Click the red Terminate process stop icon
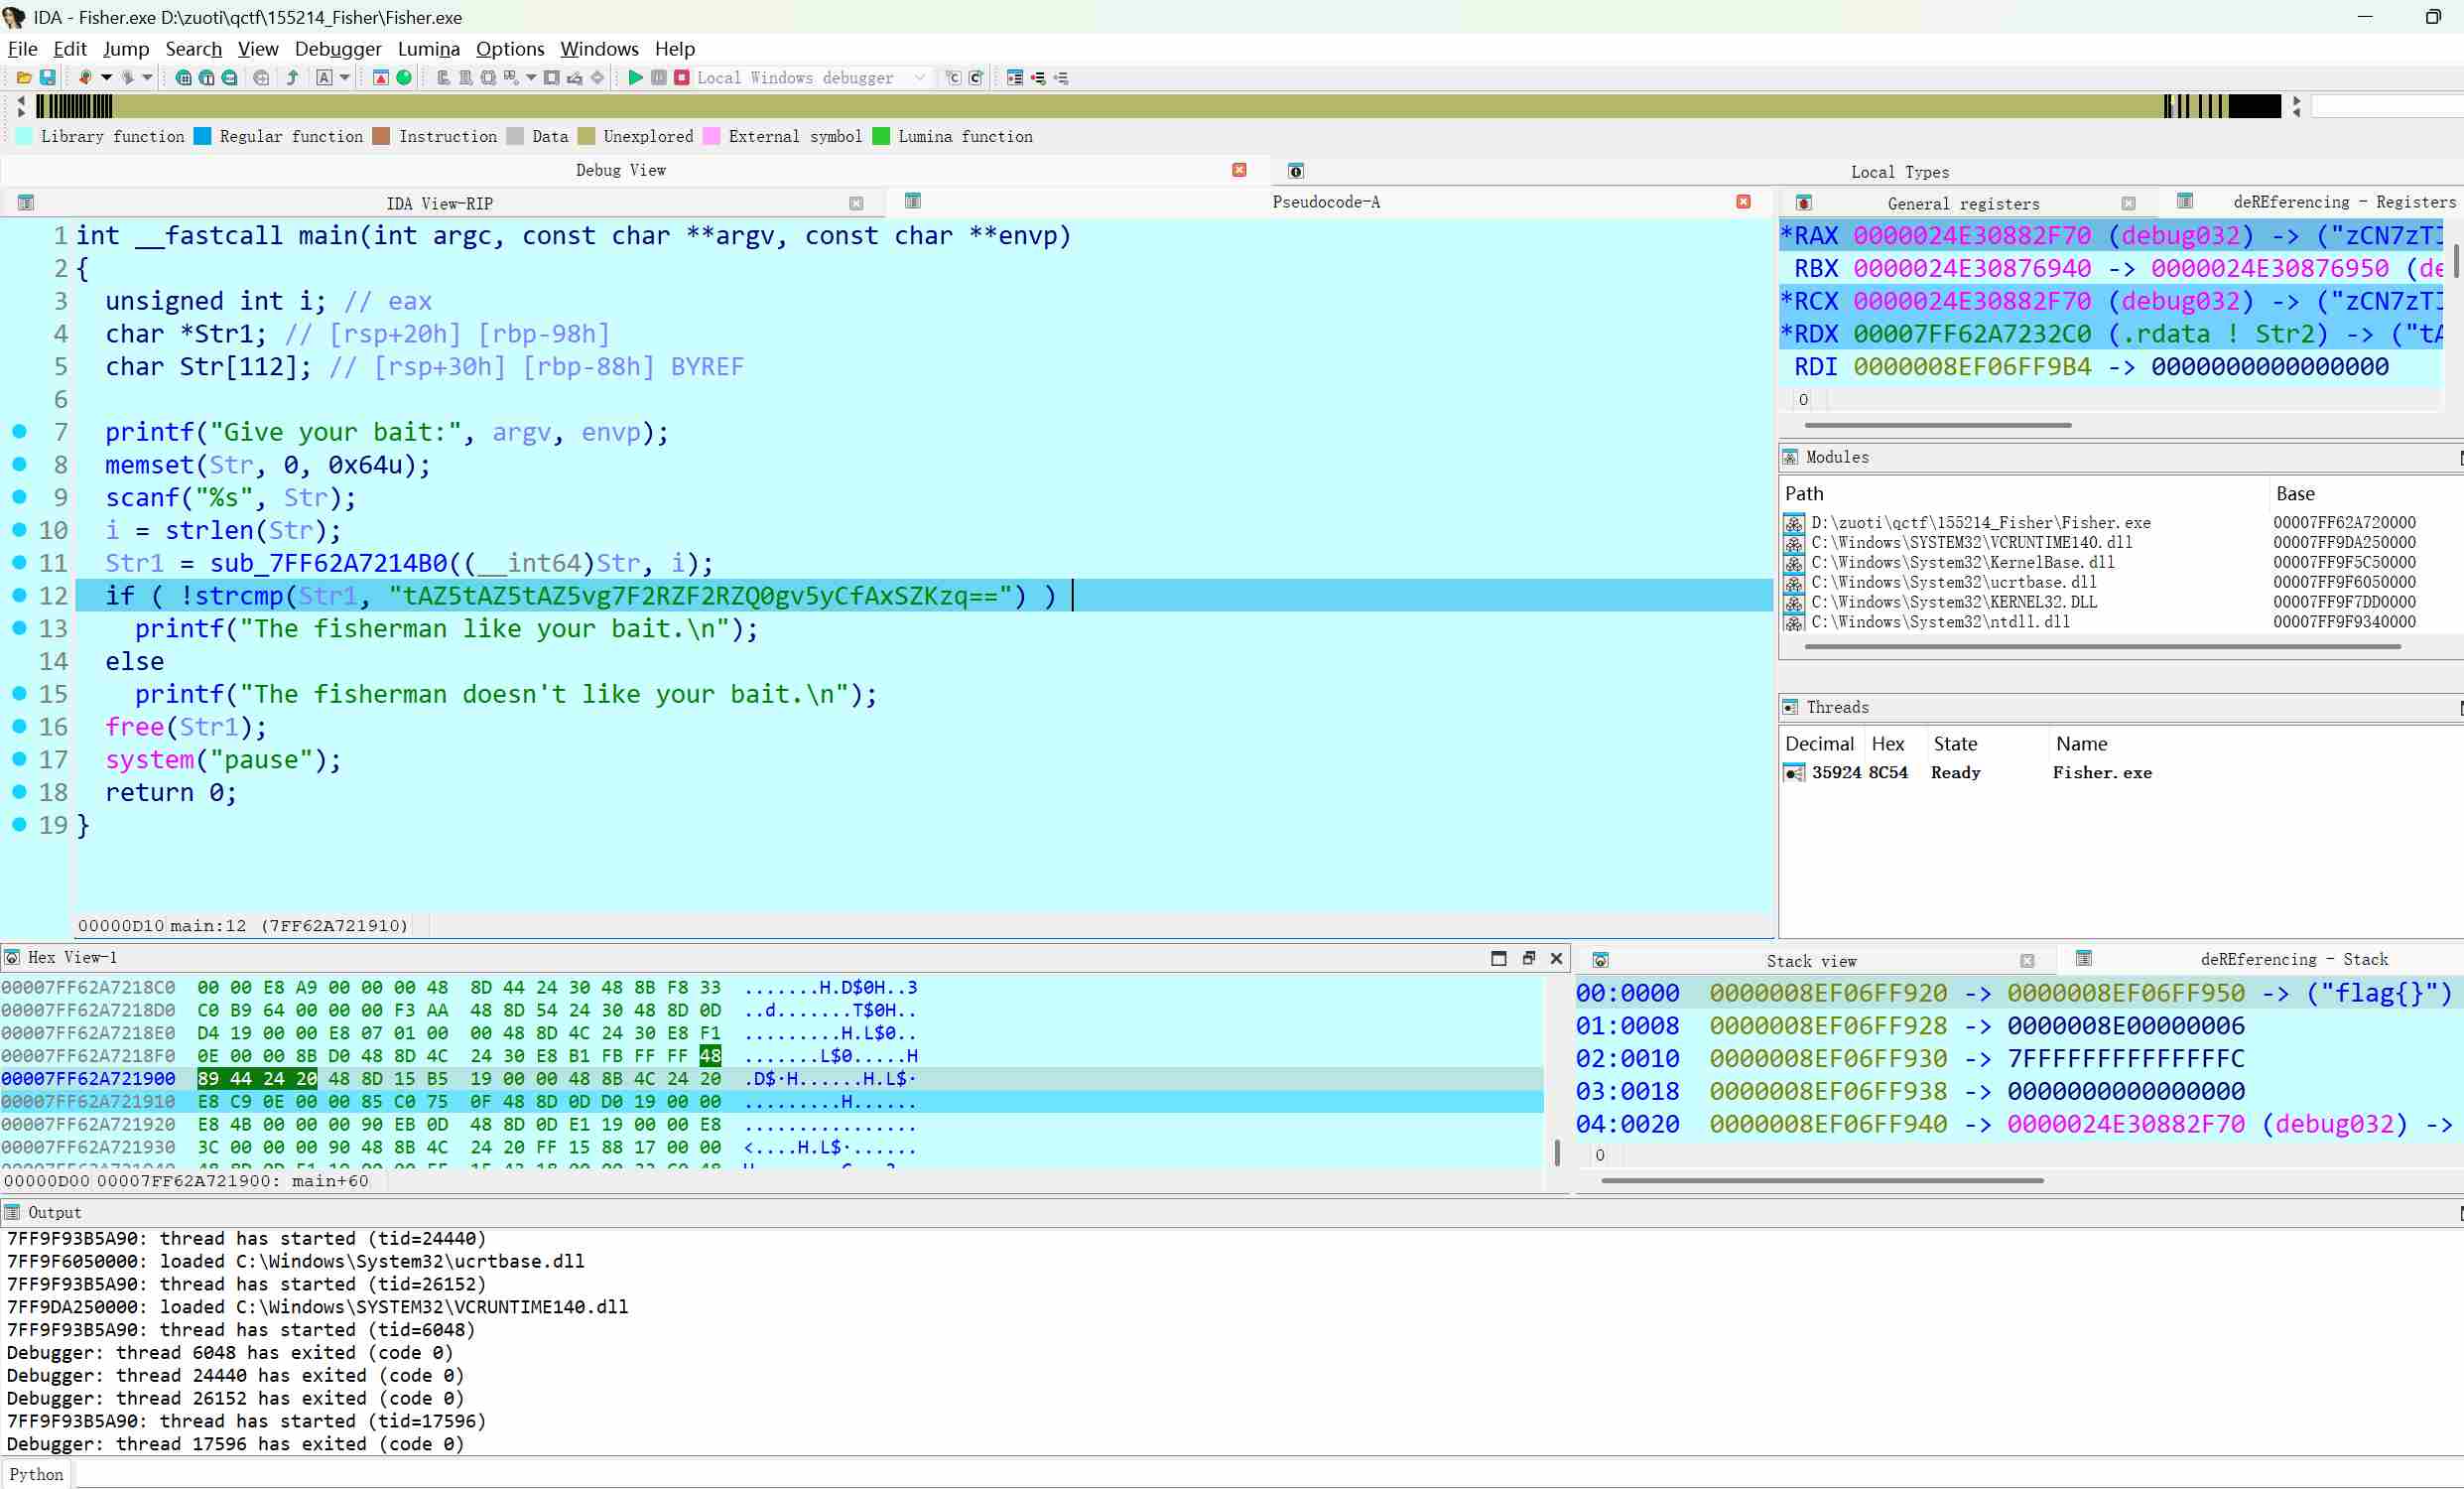The height and width of the screenshot is (1489, 2464). (682, 77)
